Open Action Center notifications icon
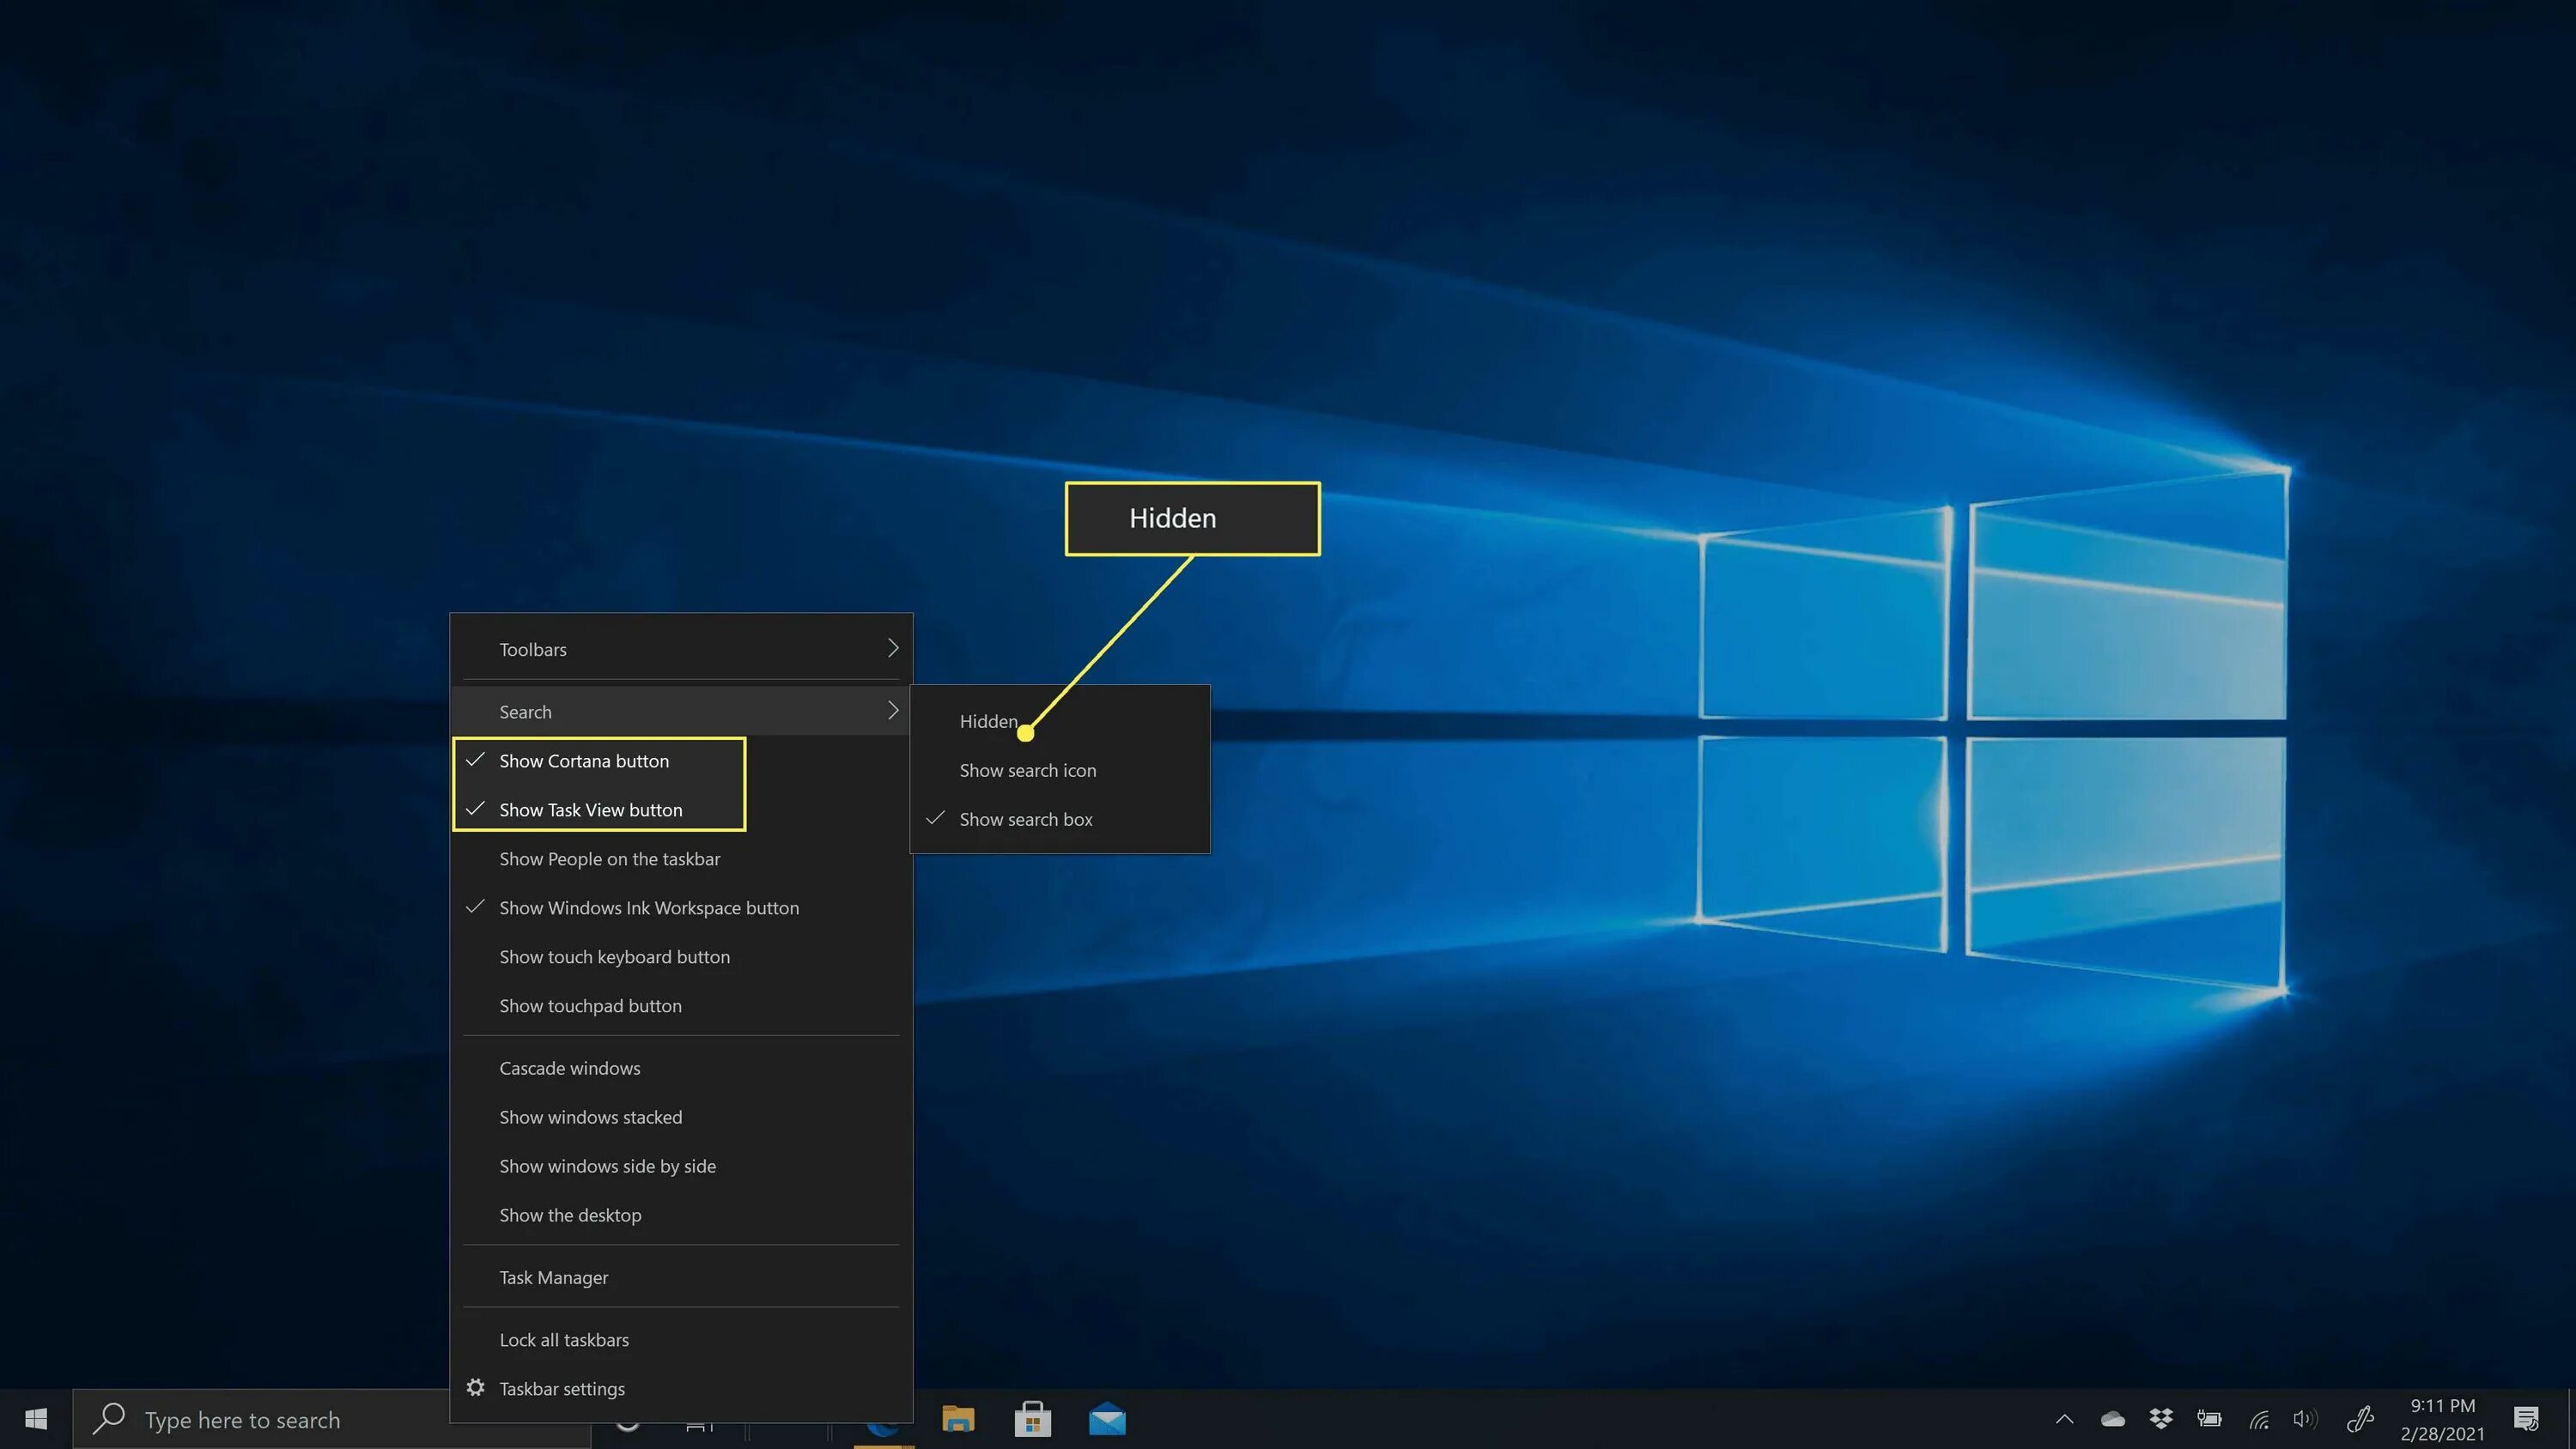This screenshot has width=2576, height=1449. click(2526, 1419)
